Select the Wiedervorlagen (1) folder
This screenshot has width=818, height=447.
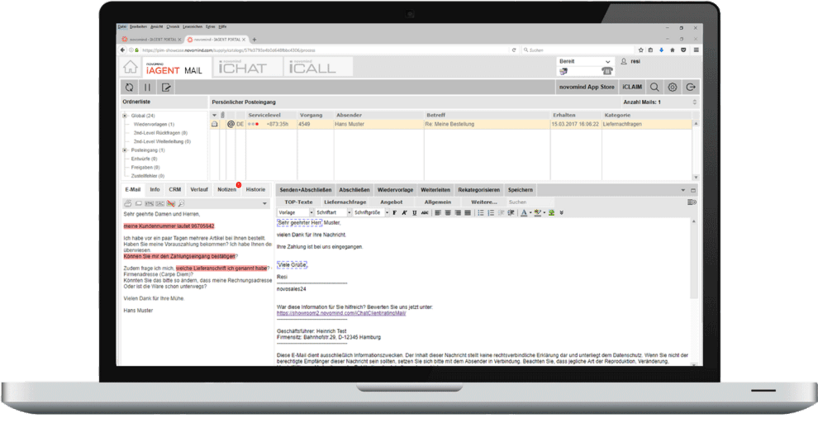[154, 124]
